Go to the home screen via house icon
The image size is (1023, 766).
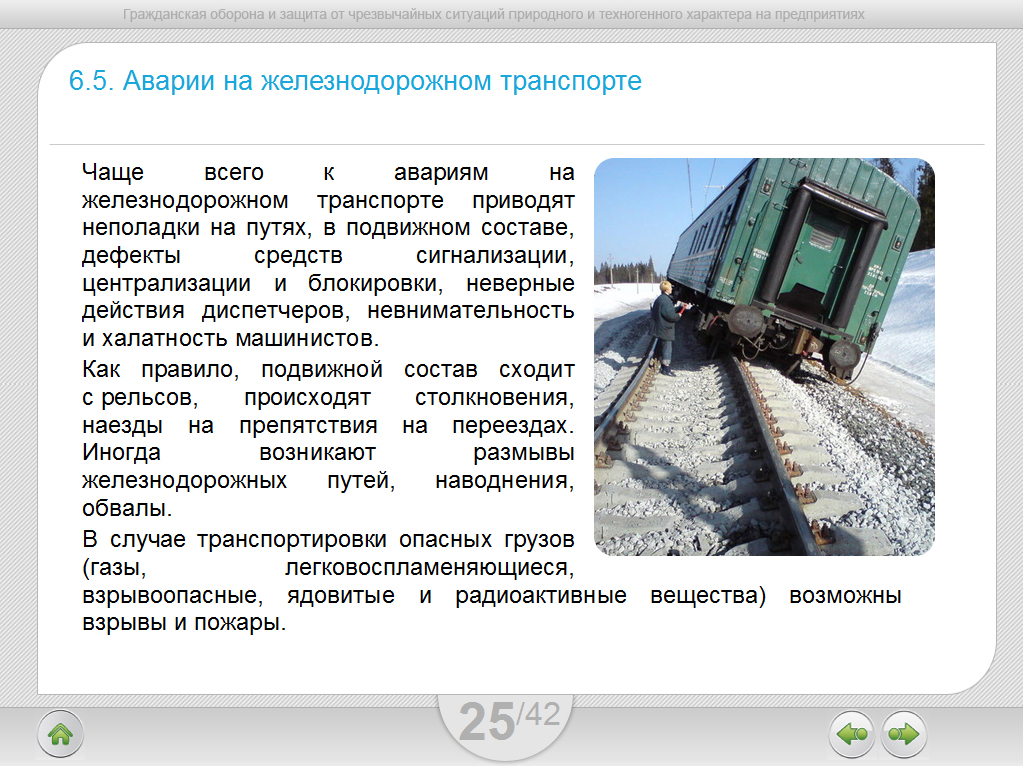coord(60,735)
